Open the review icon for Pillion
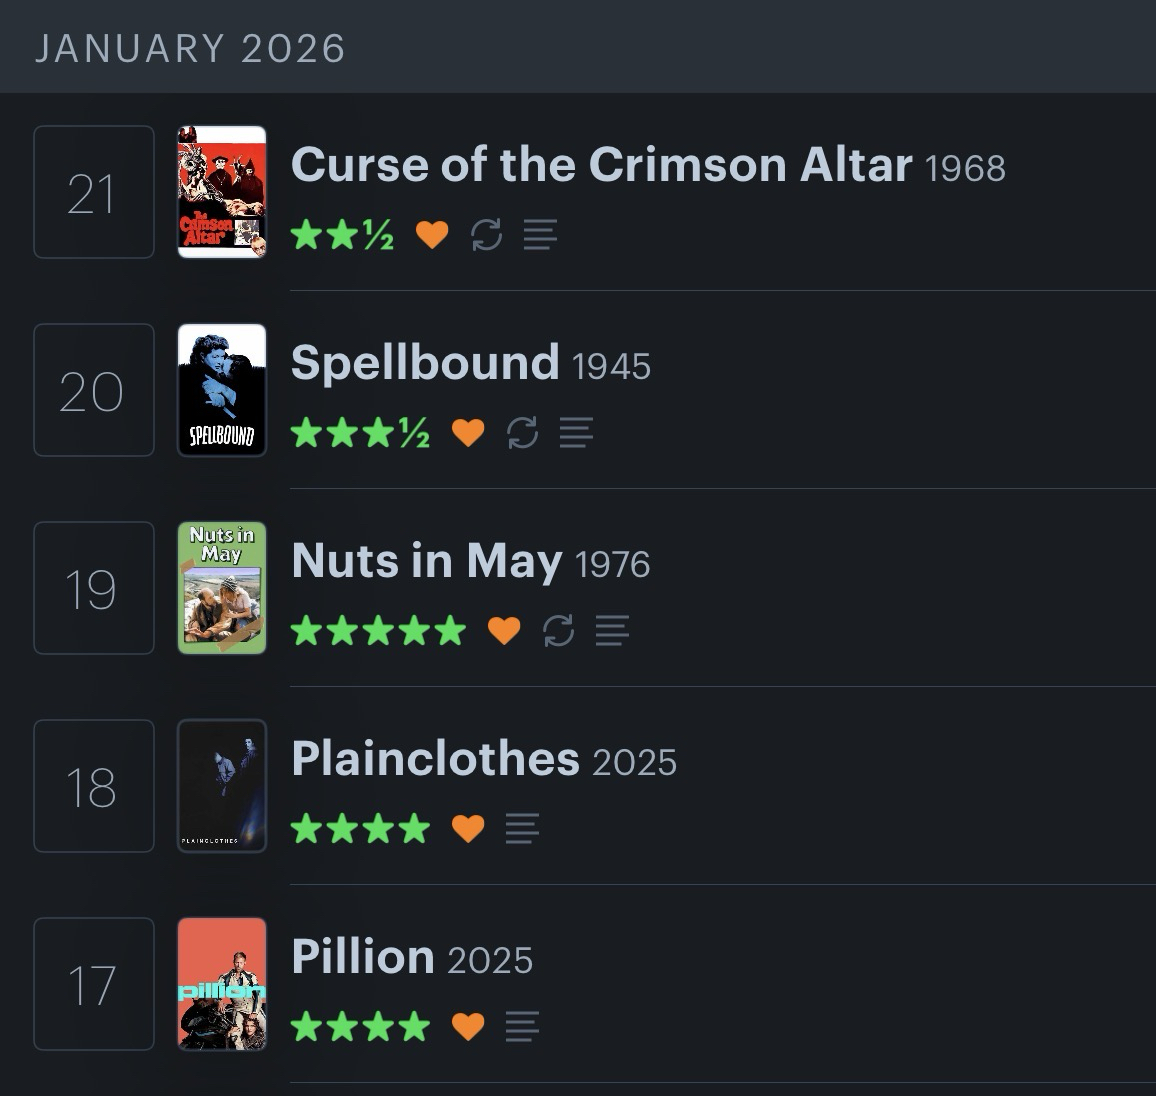 (522, 1027)
